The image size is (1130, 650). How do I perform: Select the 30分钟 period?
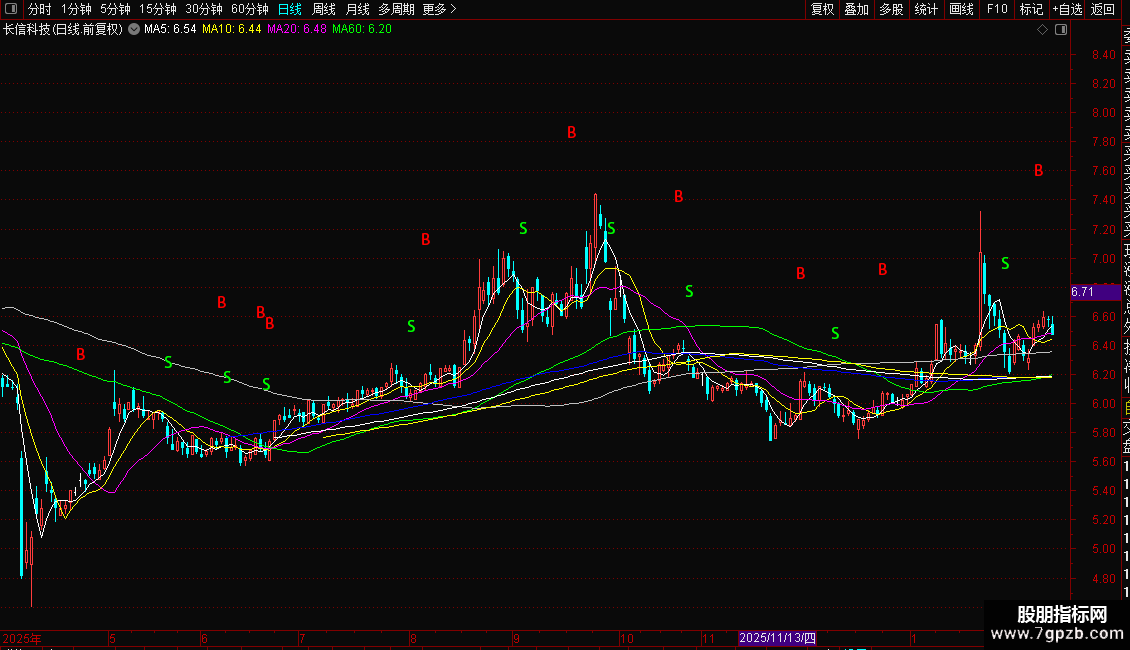click(204, 9)
